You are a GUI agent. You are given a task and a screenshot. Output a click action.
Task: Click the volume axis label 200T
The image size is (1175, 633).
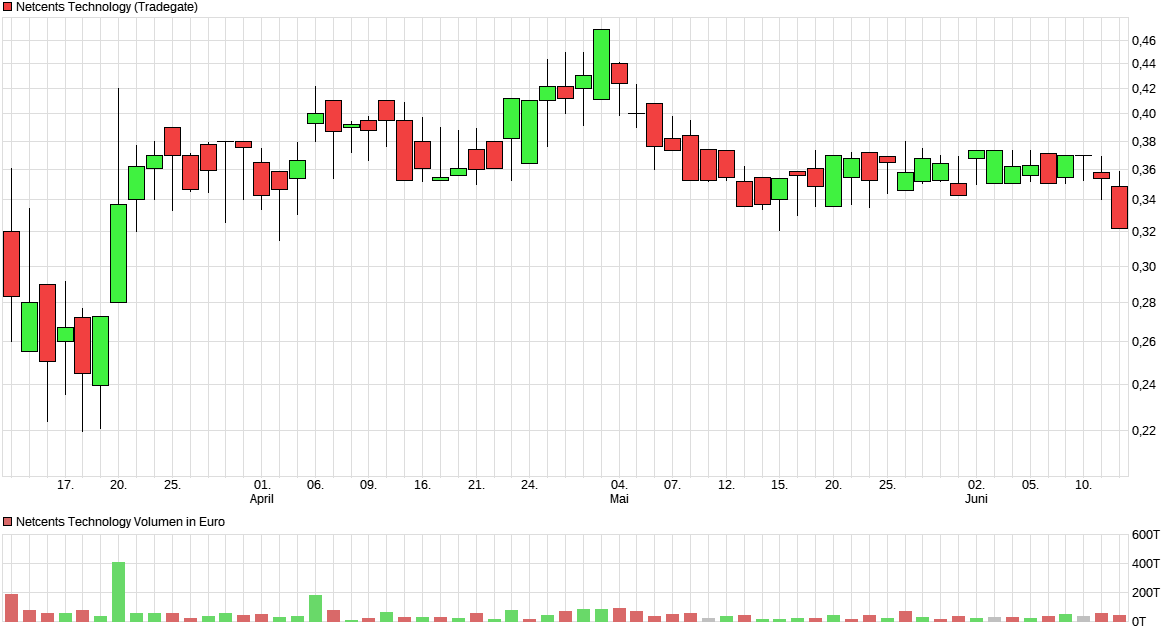coord(1146,593)
